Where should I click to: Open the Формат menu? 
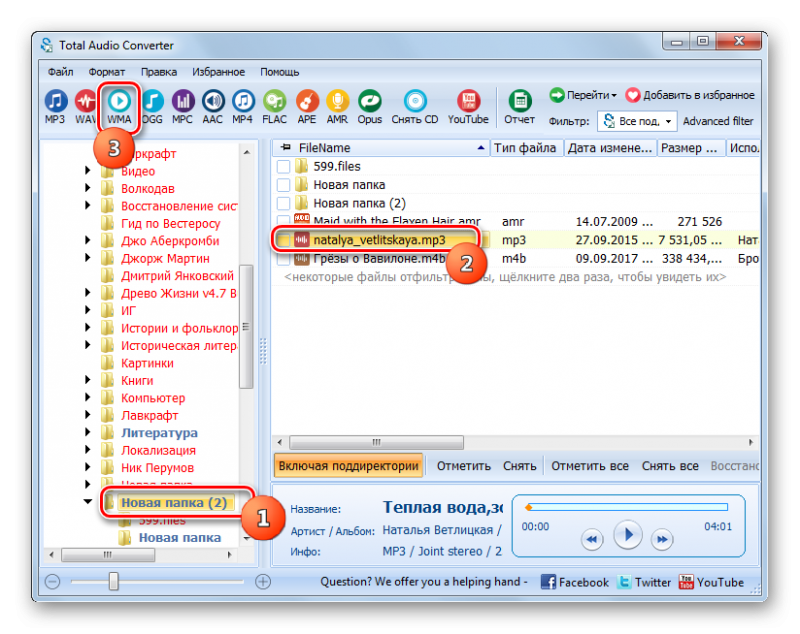pyautogui.click(x=106, y=72)
